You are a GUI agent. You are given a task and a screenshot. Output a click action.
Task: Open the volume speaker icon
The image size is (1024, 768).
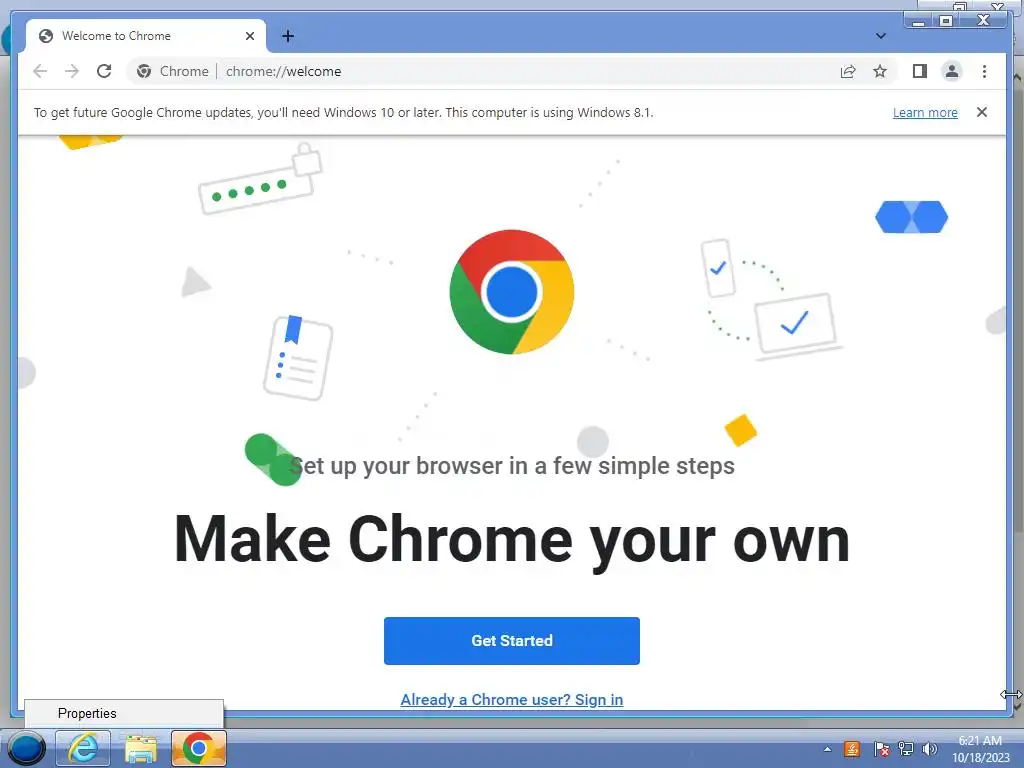point(929,749)
